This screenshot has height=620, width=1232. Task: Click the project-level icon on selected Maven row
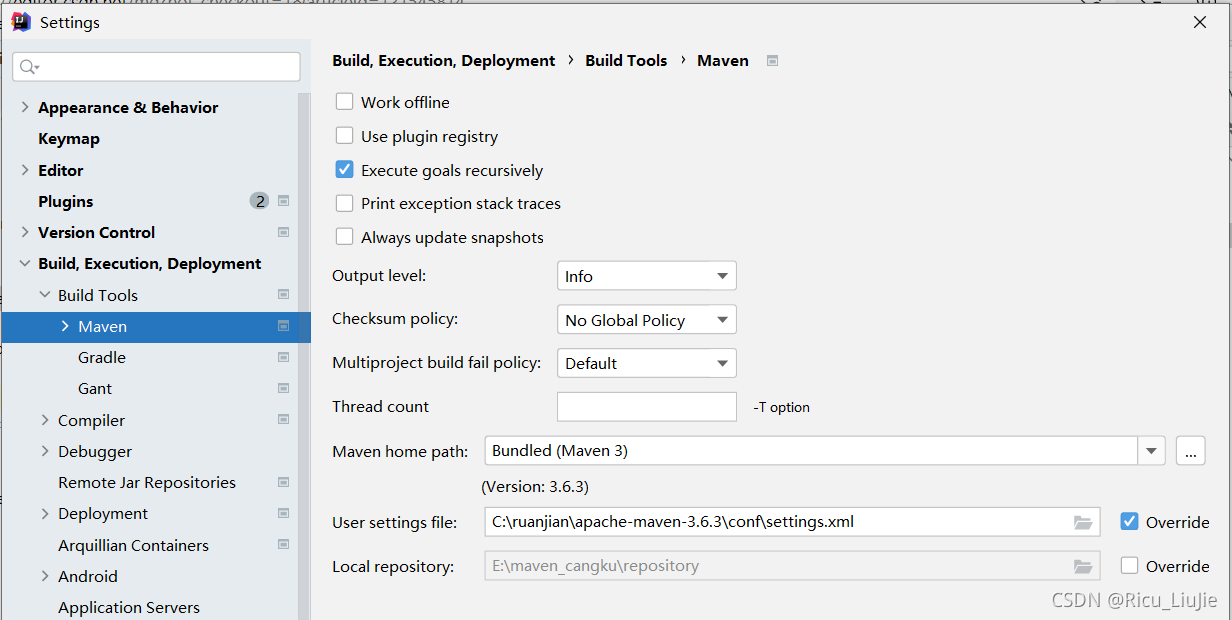pos(284,326)
